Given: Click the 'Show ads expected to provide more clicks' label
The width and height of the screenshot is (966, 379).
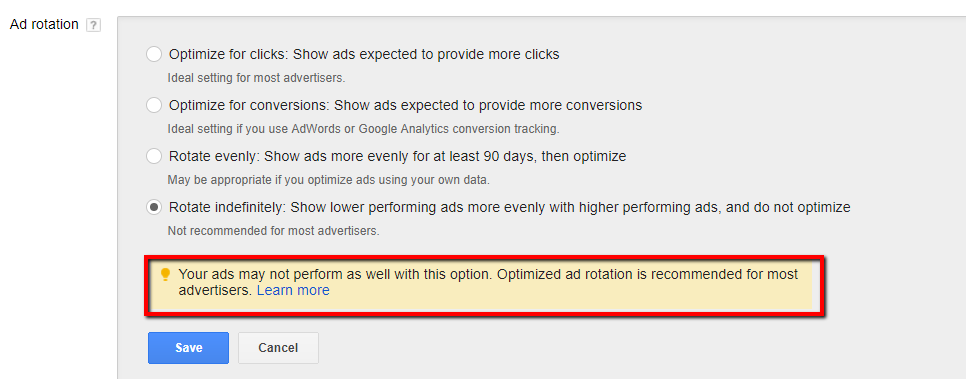Looking at the screenshot, I should click(x=426, y=54).
